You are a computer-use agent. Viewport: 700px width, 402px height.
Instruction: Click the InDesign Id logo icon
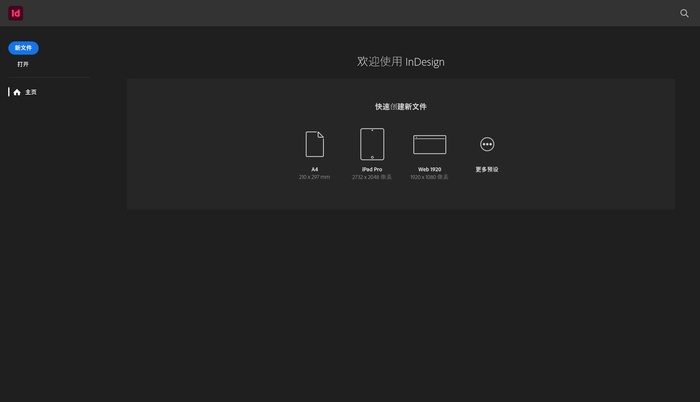point(16,13)
